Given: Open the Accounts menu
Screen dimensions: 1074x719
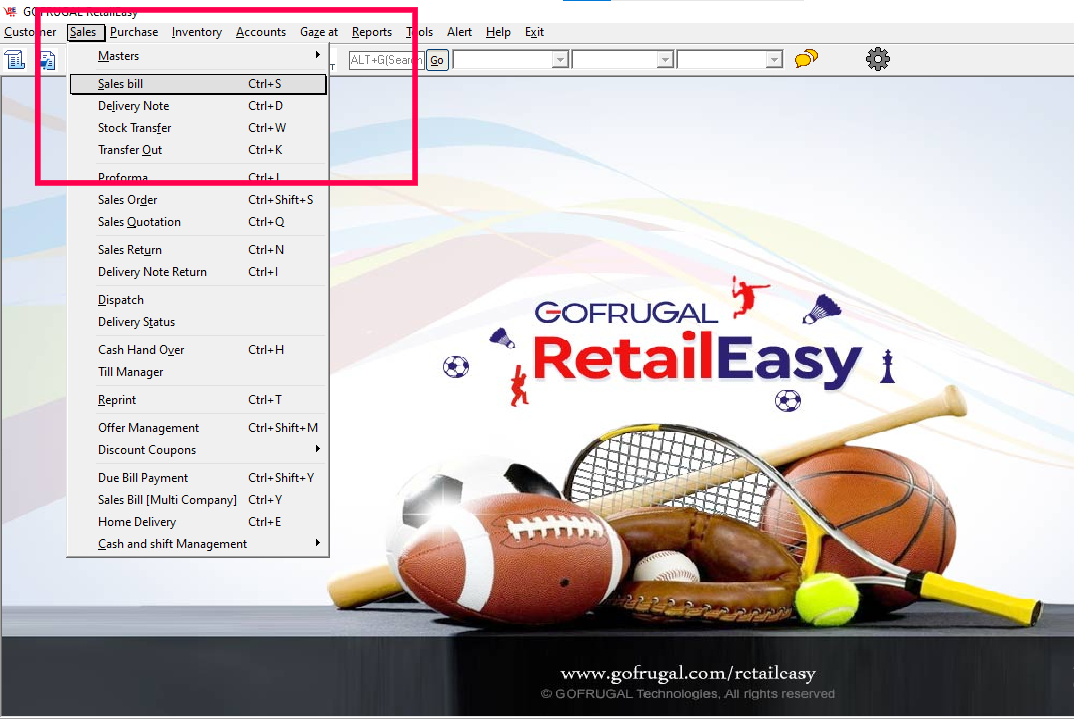Looking at the screenshot, I should [x=261, y=32].
